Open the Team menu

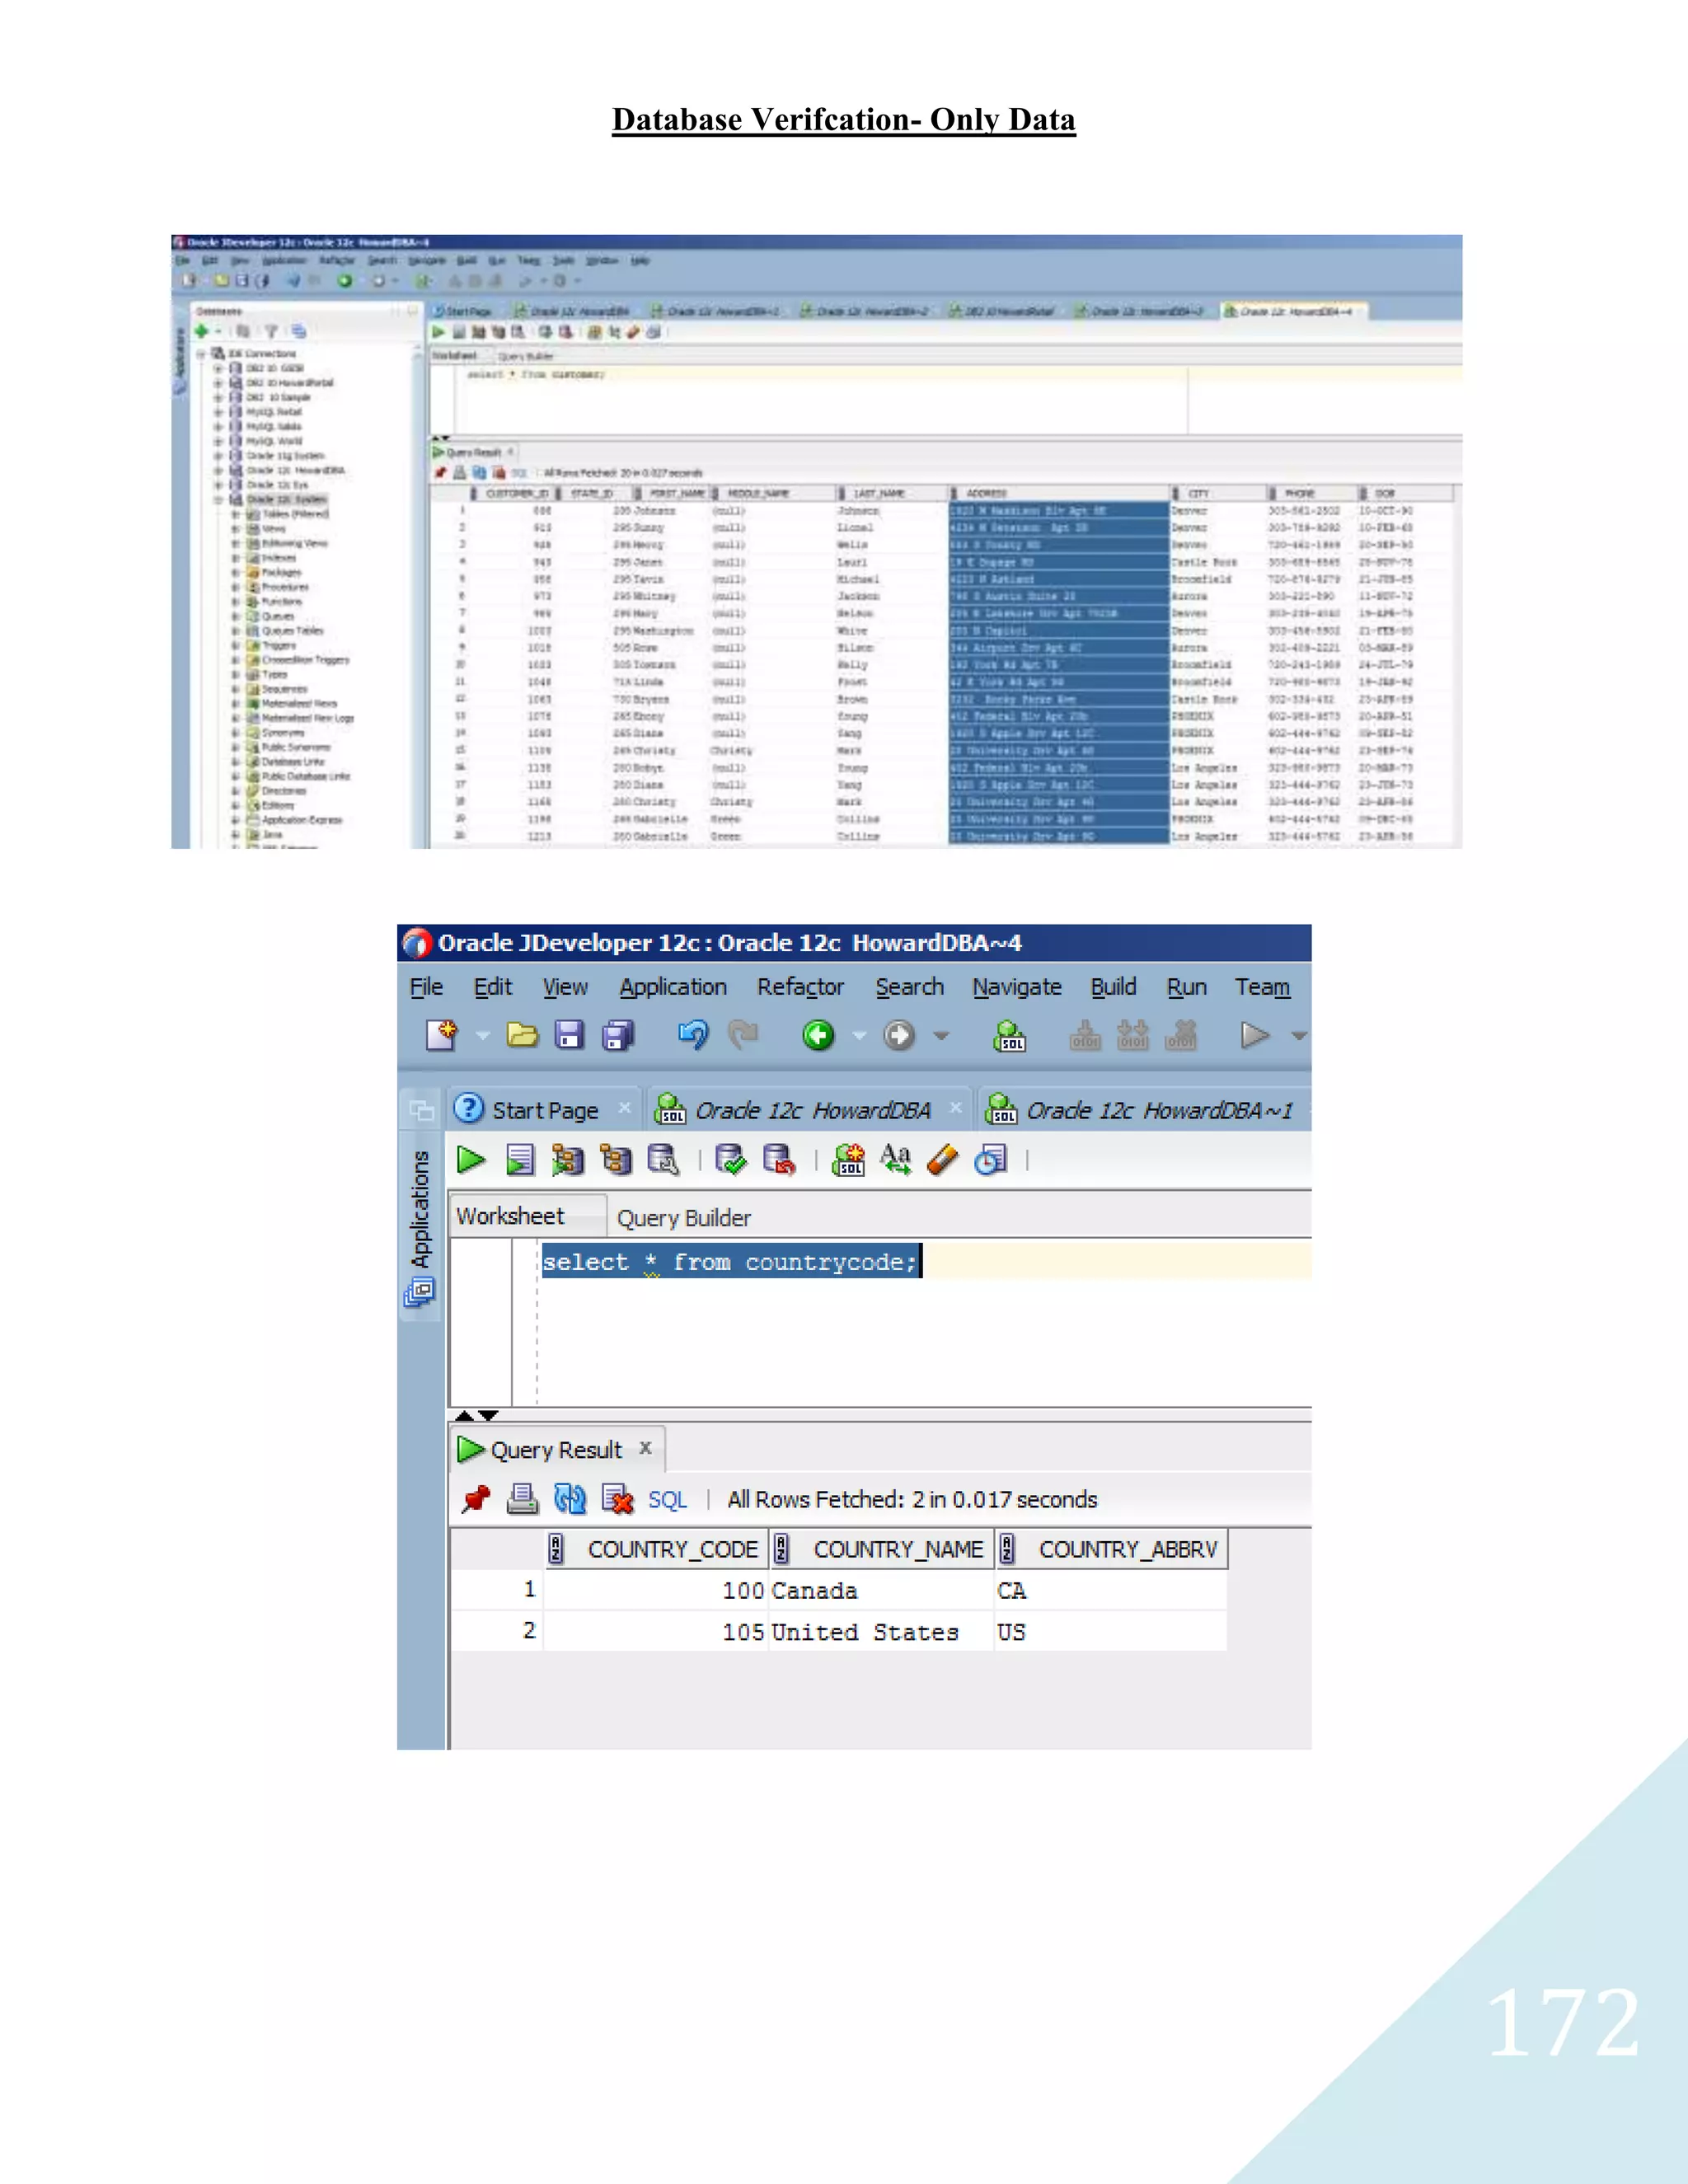(1262, 987)
